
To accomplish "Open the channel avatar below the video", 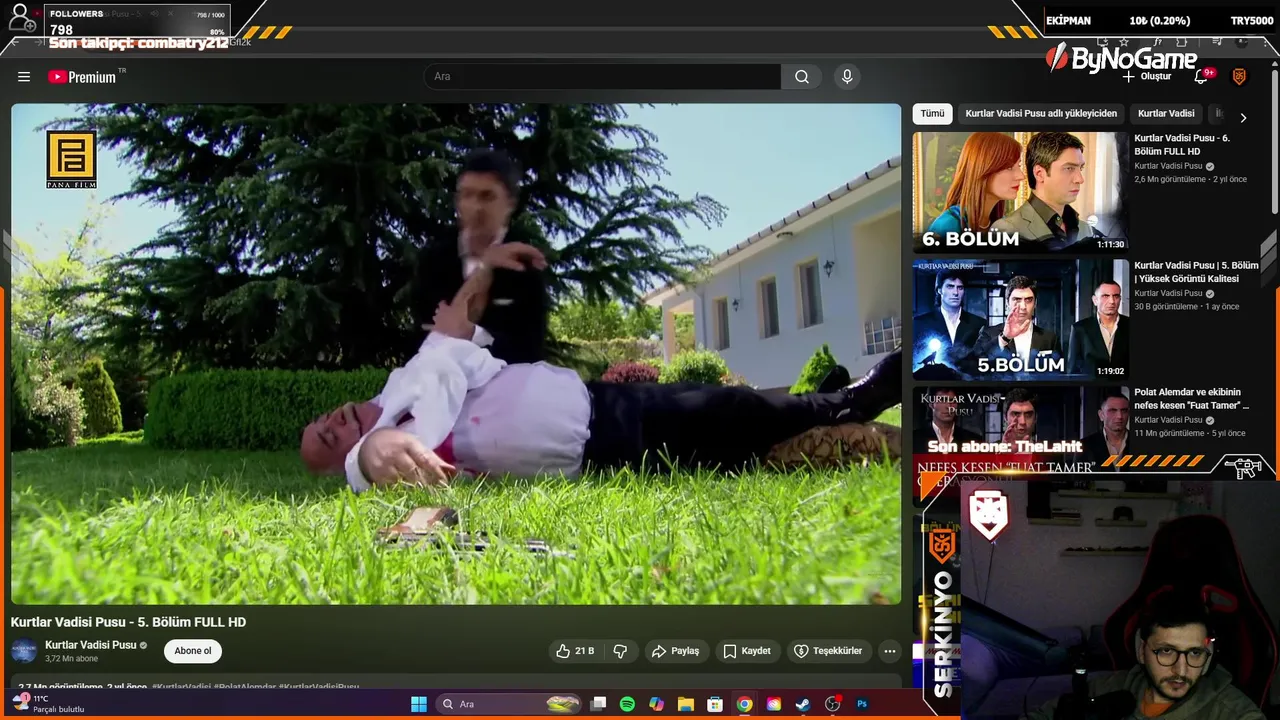I will click(24, 651).
